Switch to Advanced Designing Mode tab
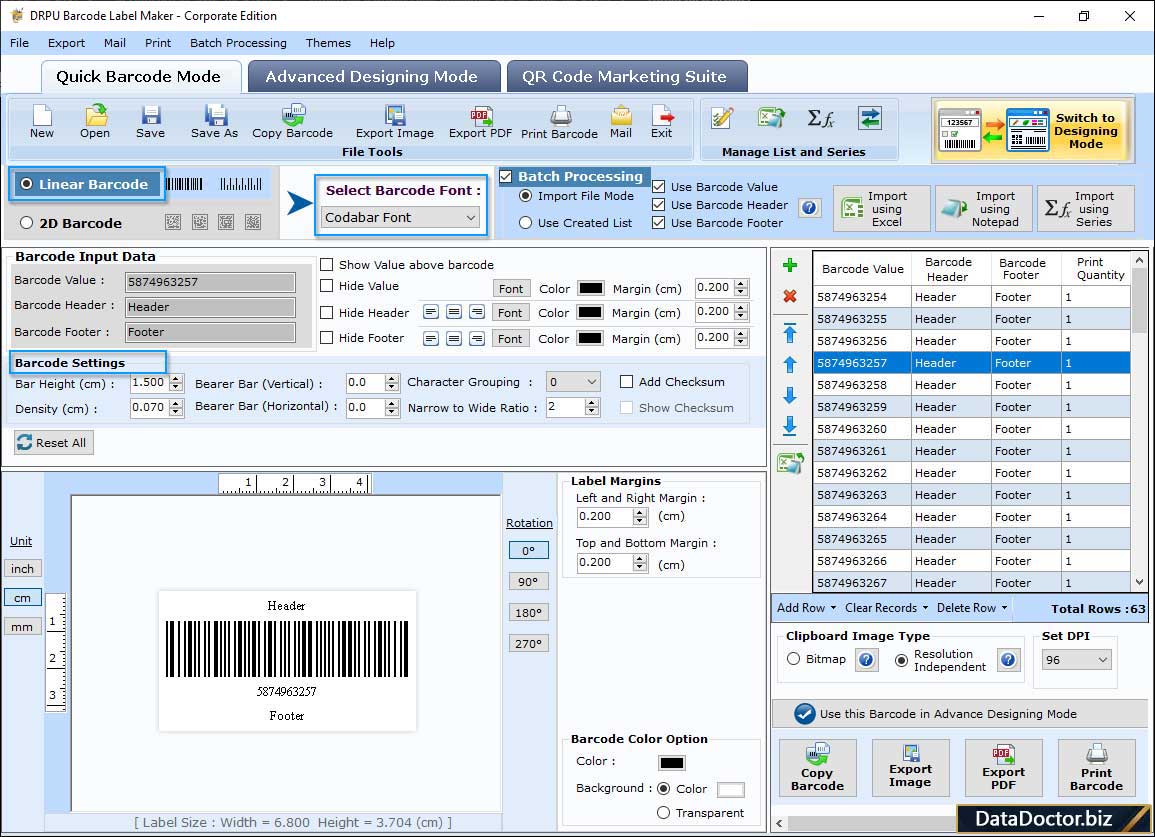 tap(372, 77)
